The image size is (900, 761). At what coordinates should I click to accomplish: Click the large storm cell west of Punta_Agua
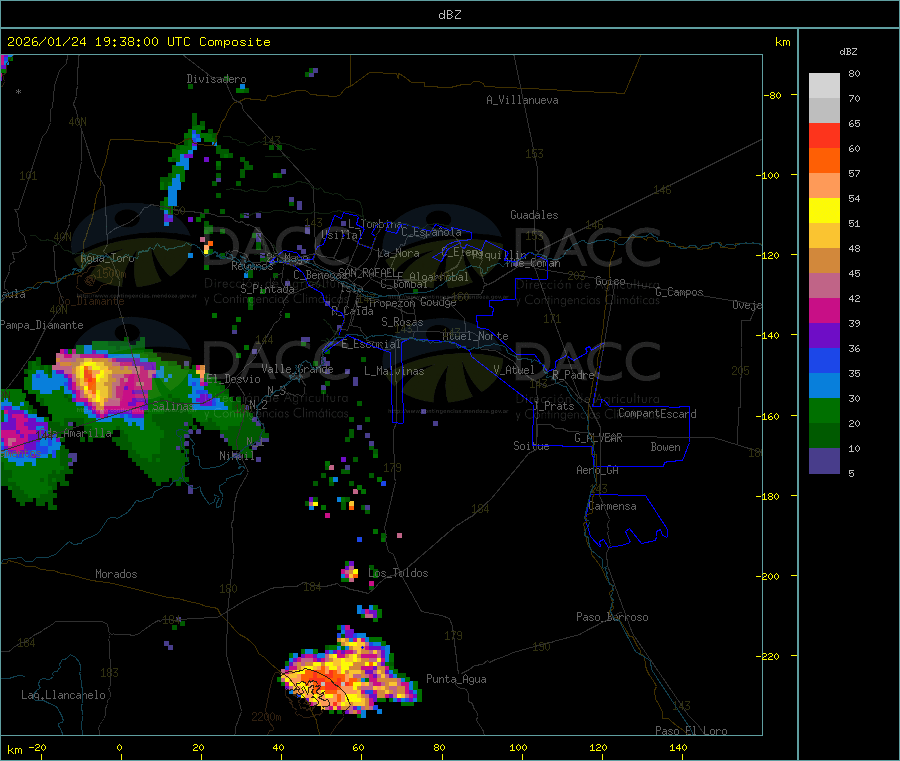click(351, 673)
